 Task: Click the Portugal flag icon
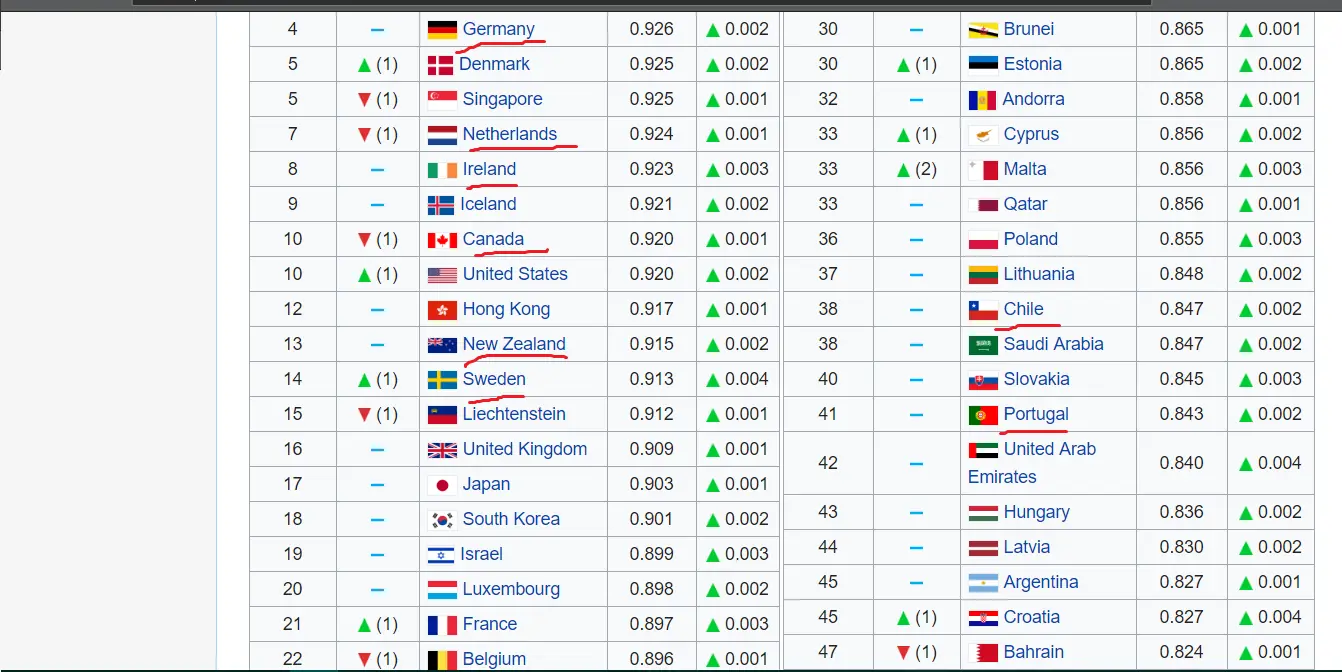point(983,415)
